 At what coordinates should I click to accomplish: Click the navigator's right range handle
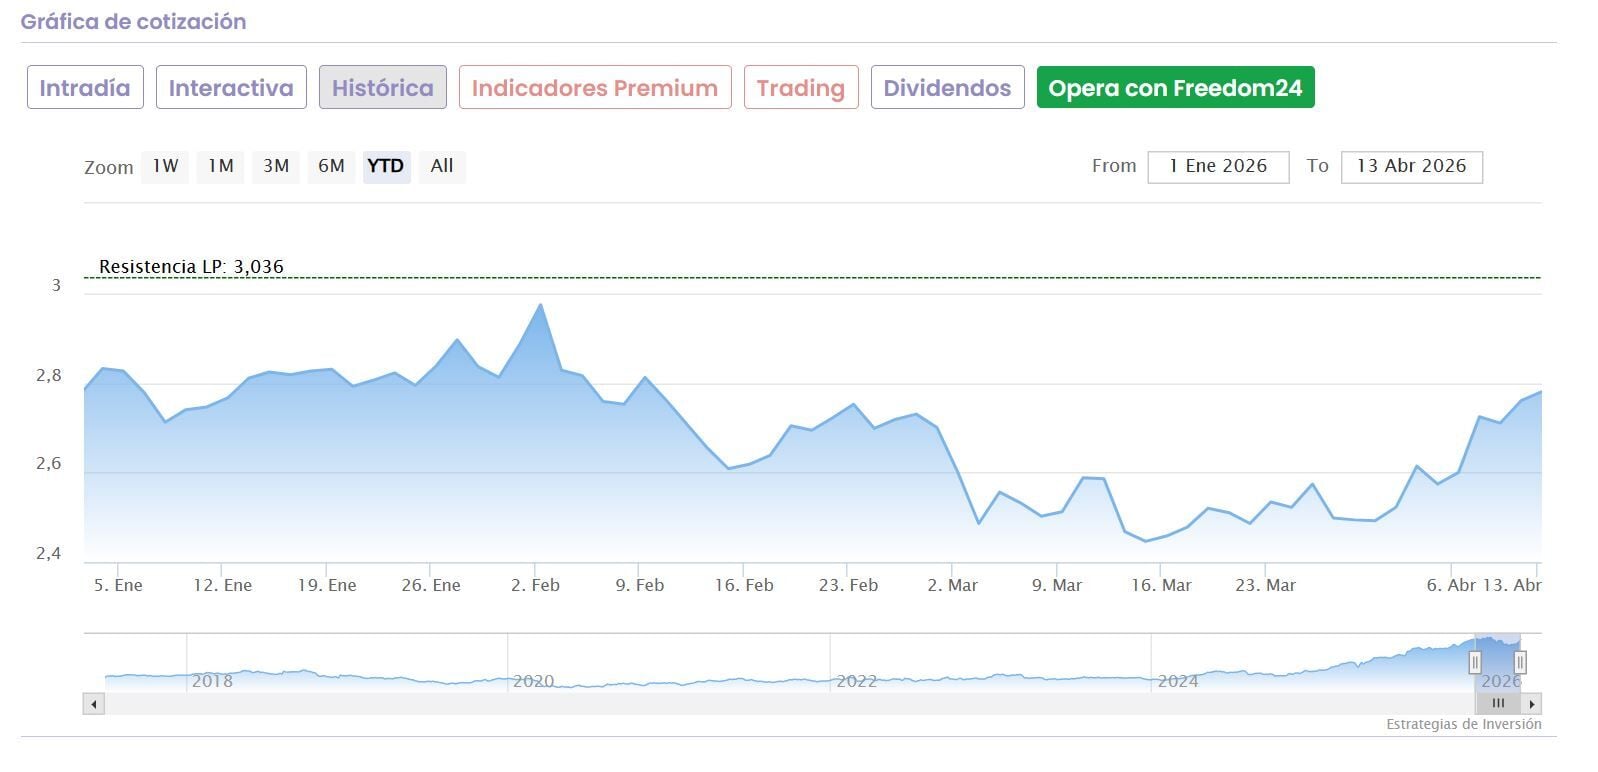[x=1519, y=662]
